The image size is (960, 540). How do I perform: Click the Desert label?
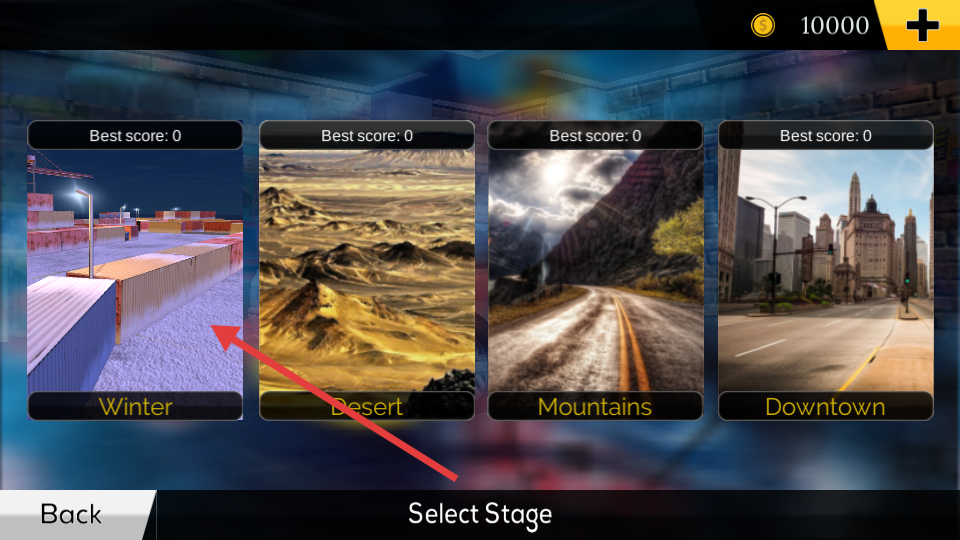pos(367,407)
